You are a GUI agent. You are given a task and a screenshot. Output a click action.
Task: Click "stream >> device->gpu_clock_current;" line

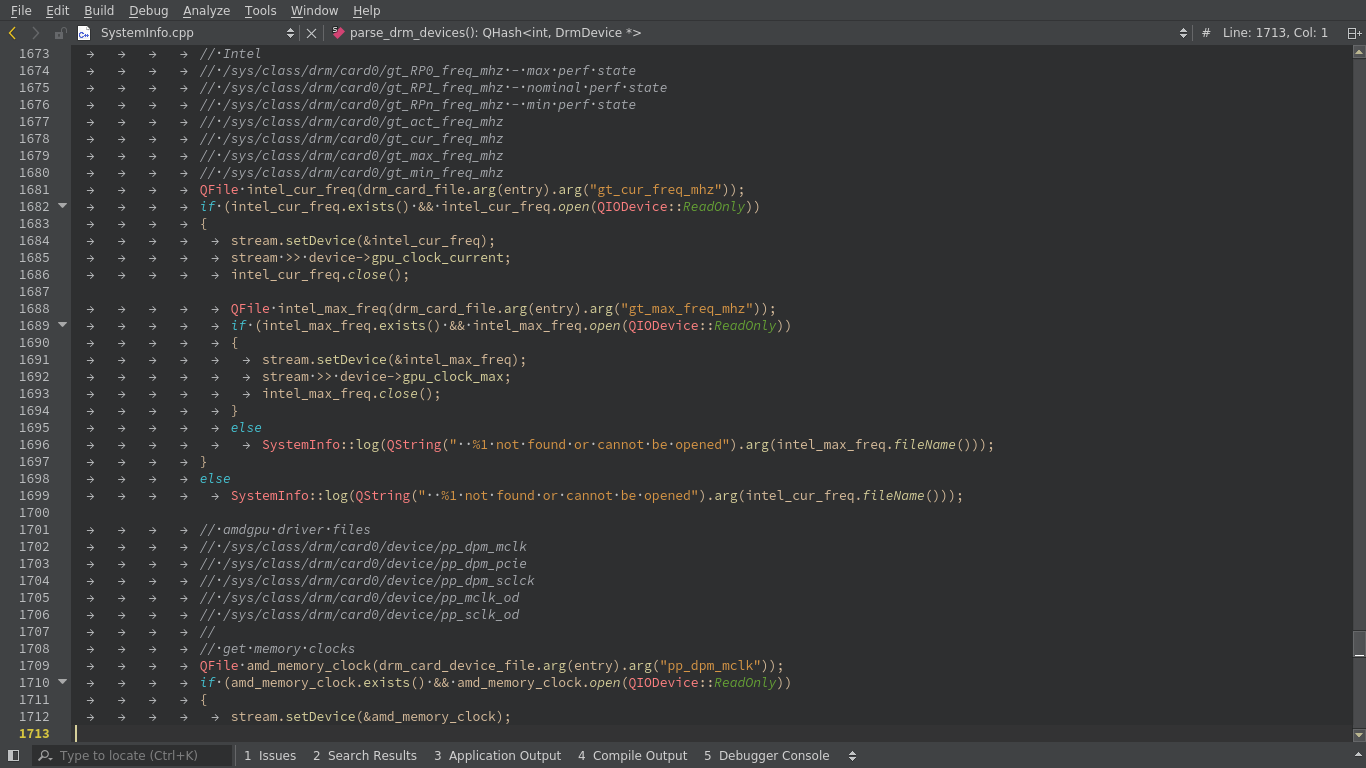(x=371, y=258)
